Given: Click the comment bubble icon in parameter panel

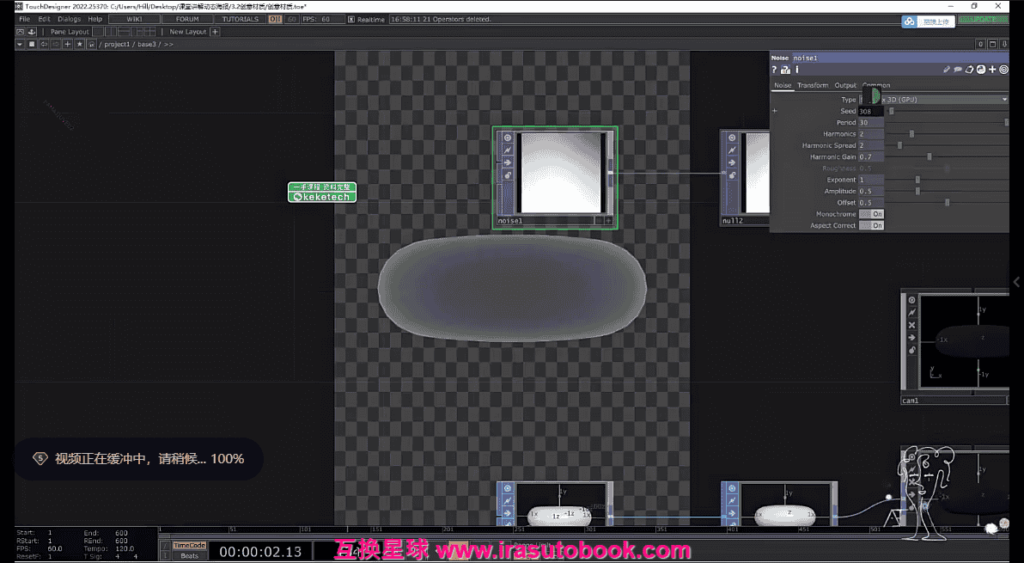Looking at the screenshot, I should click(958, 70).
